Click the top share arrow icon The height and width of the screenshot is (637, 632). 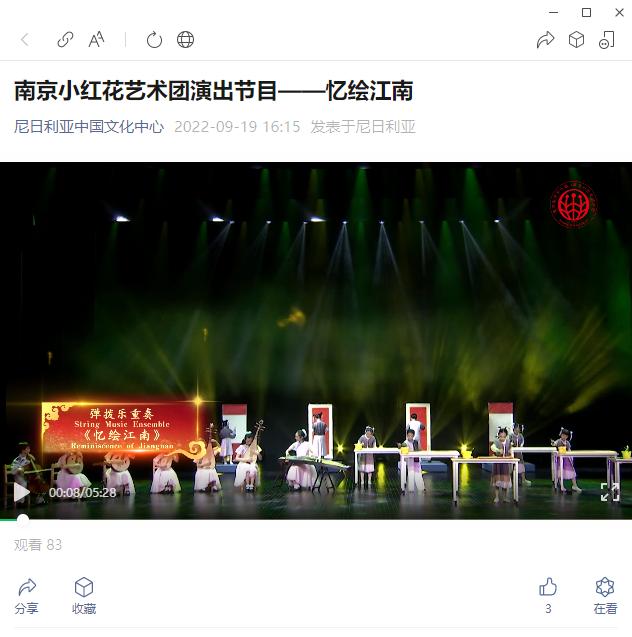point(545,40)
